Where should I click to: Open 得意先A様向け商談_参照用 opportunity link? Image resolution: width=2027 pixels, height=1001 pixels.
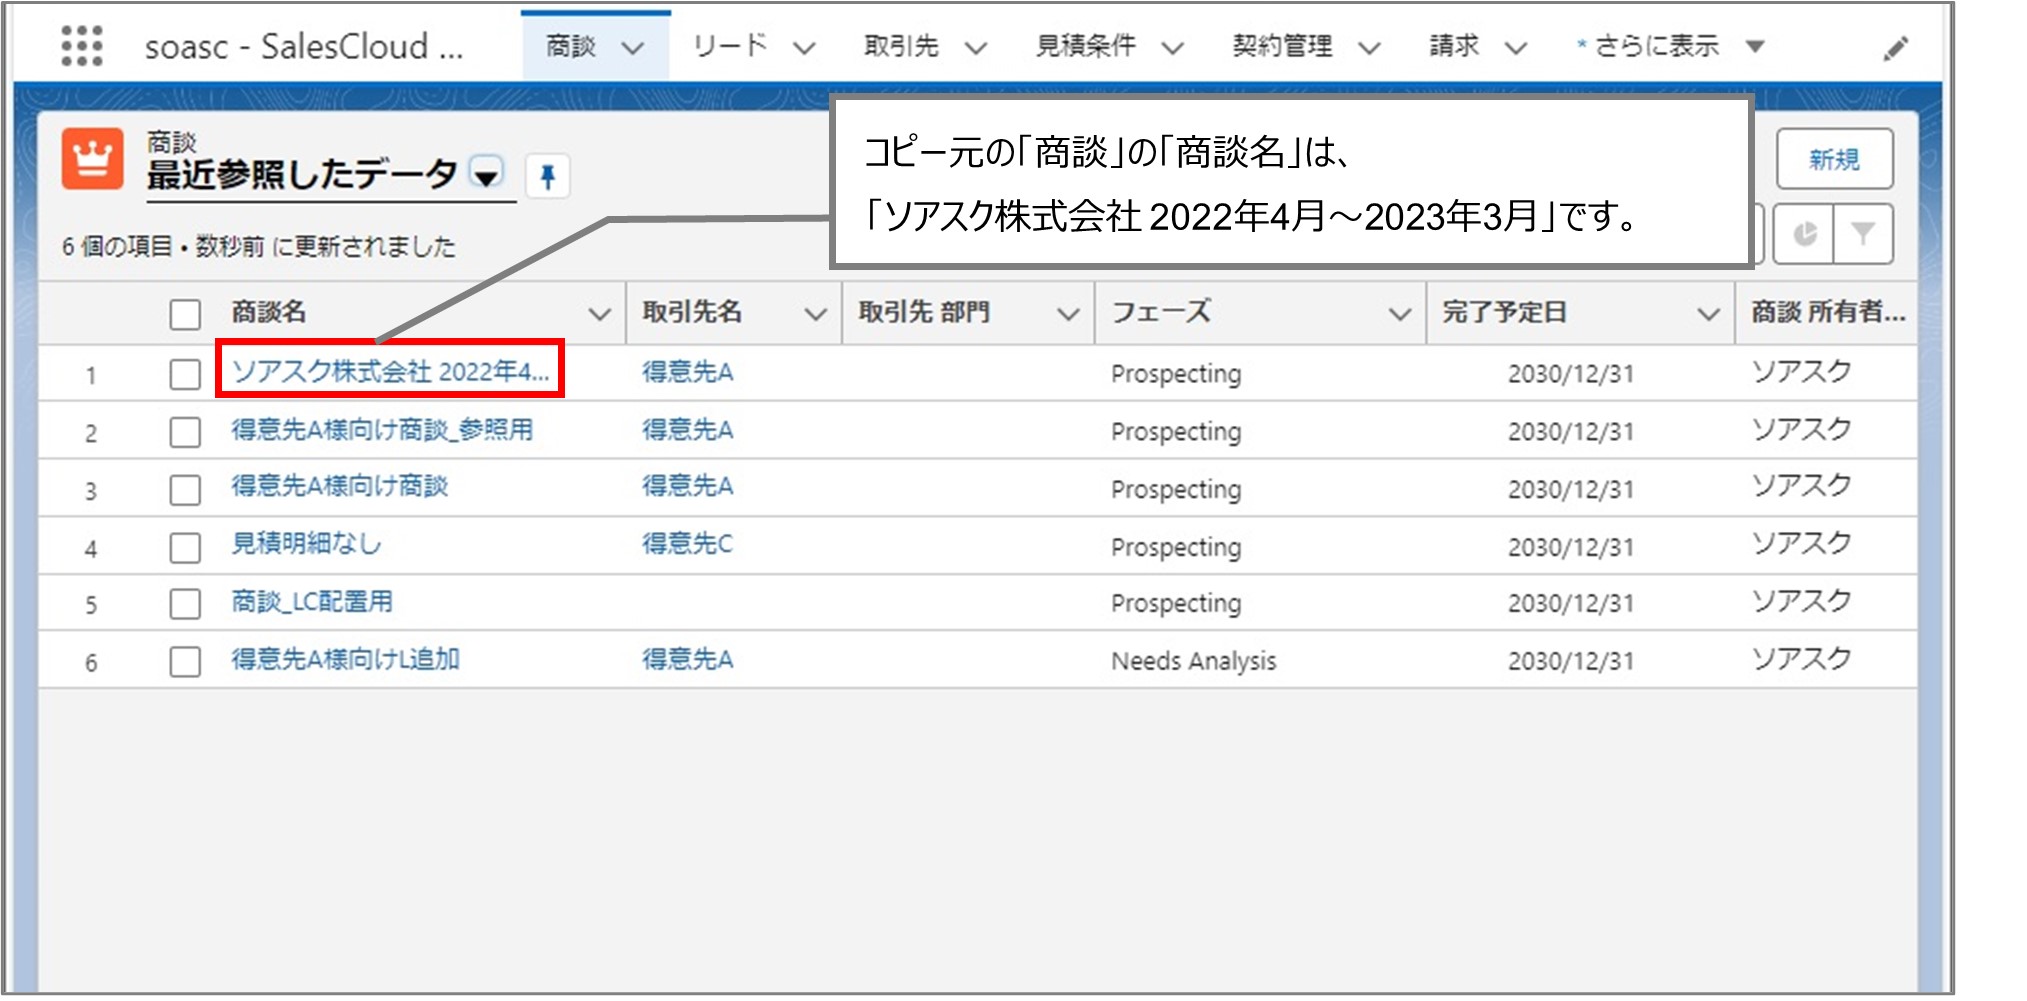coord(382,429)
